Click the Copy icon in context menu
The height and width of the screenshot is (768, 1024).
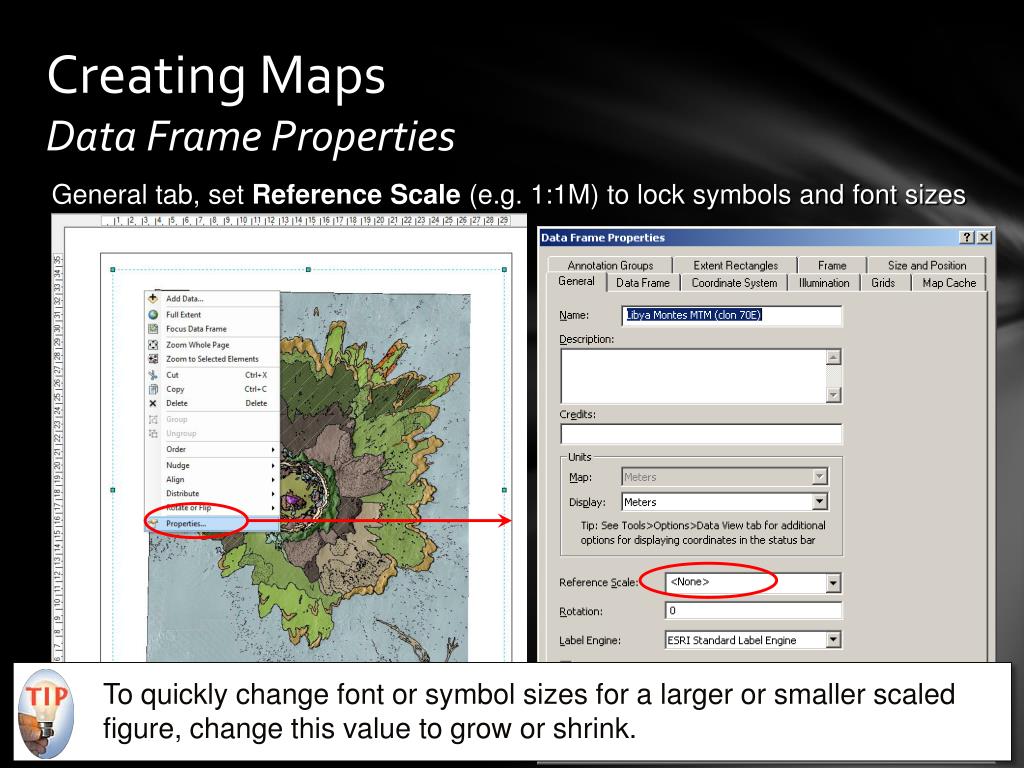[x=153, y=389]
